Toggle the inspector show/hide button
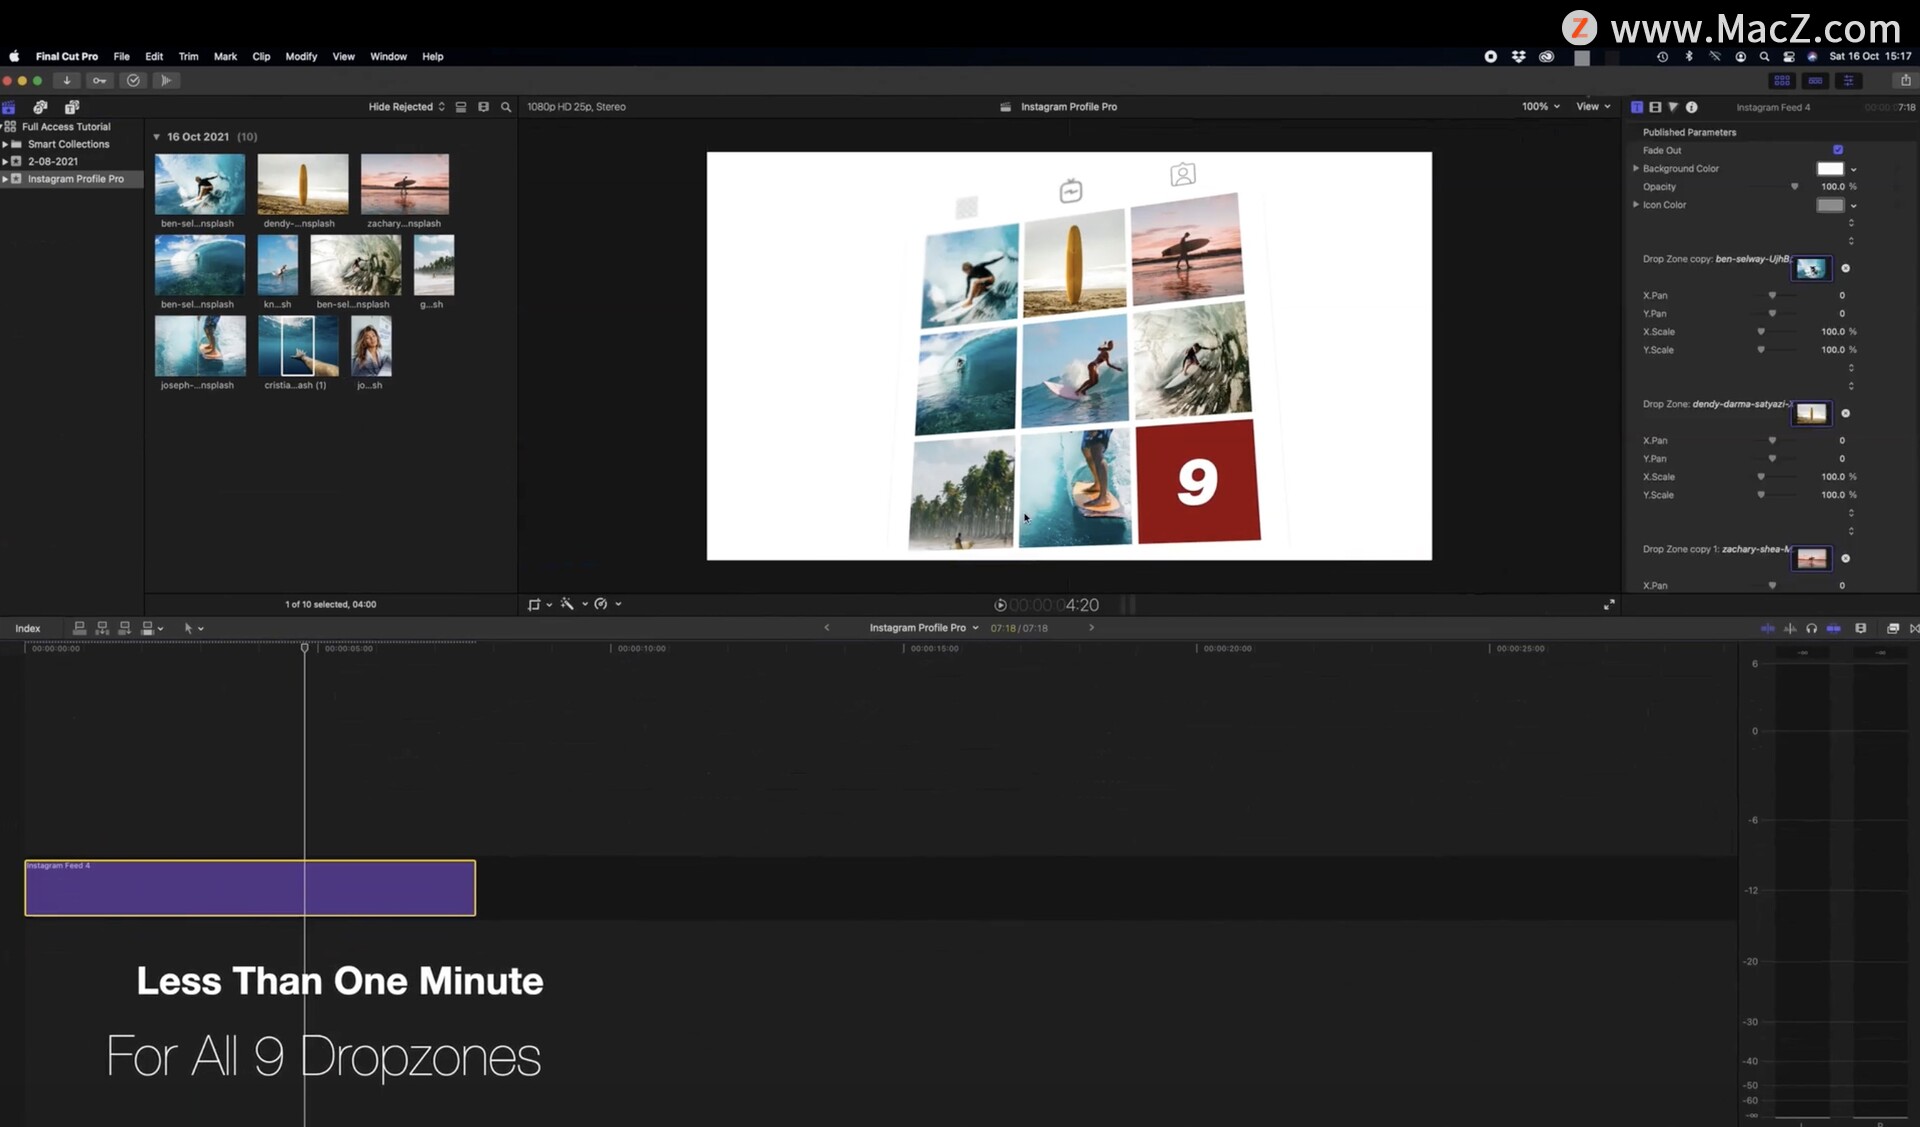 point(1848,81)
